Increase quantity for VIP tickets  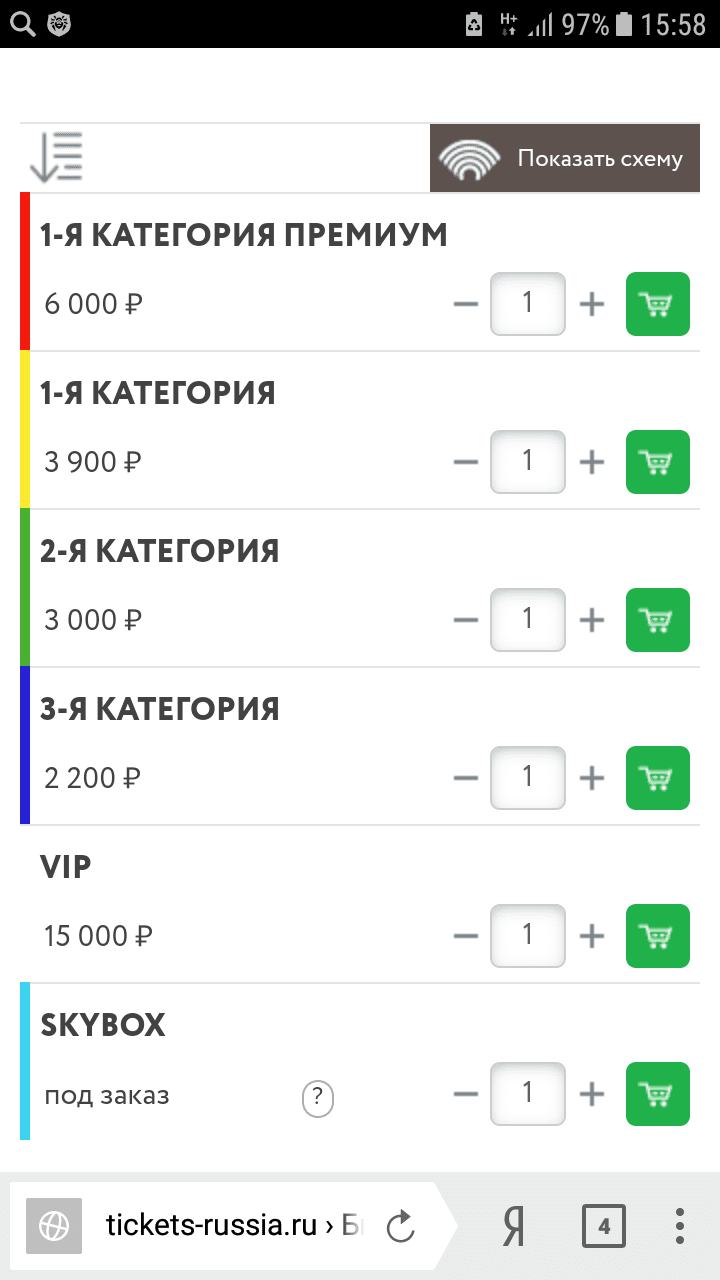coord(592,936)
